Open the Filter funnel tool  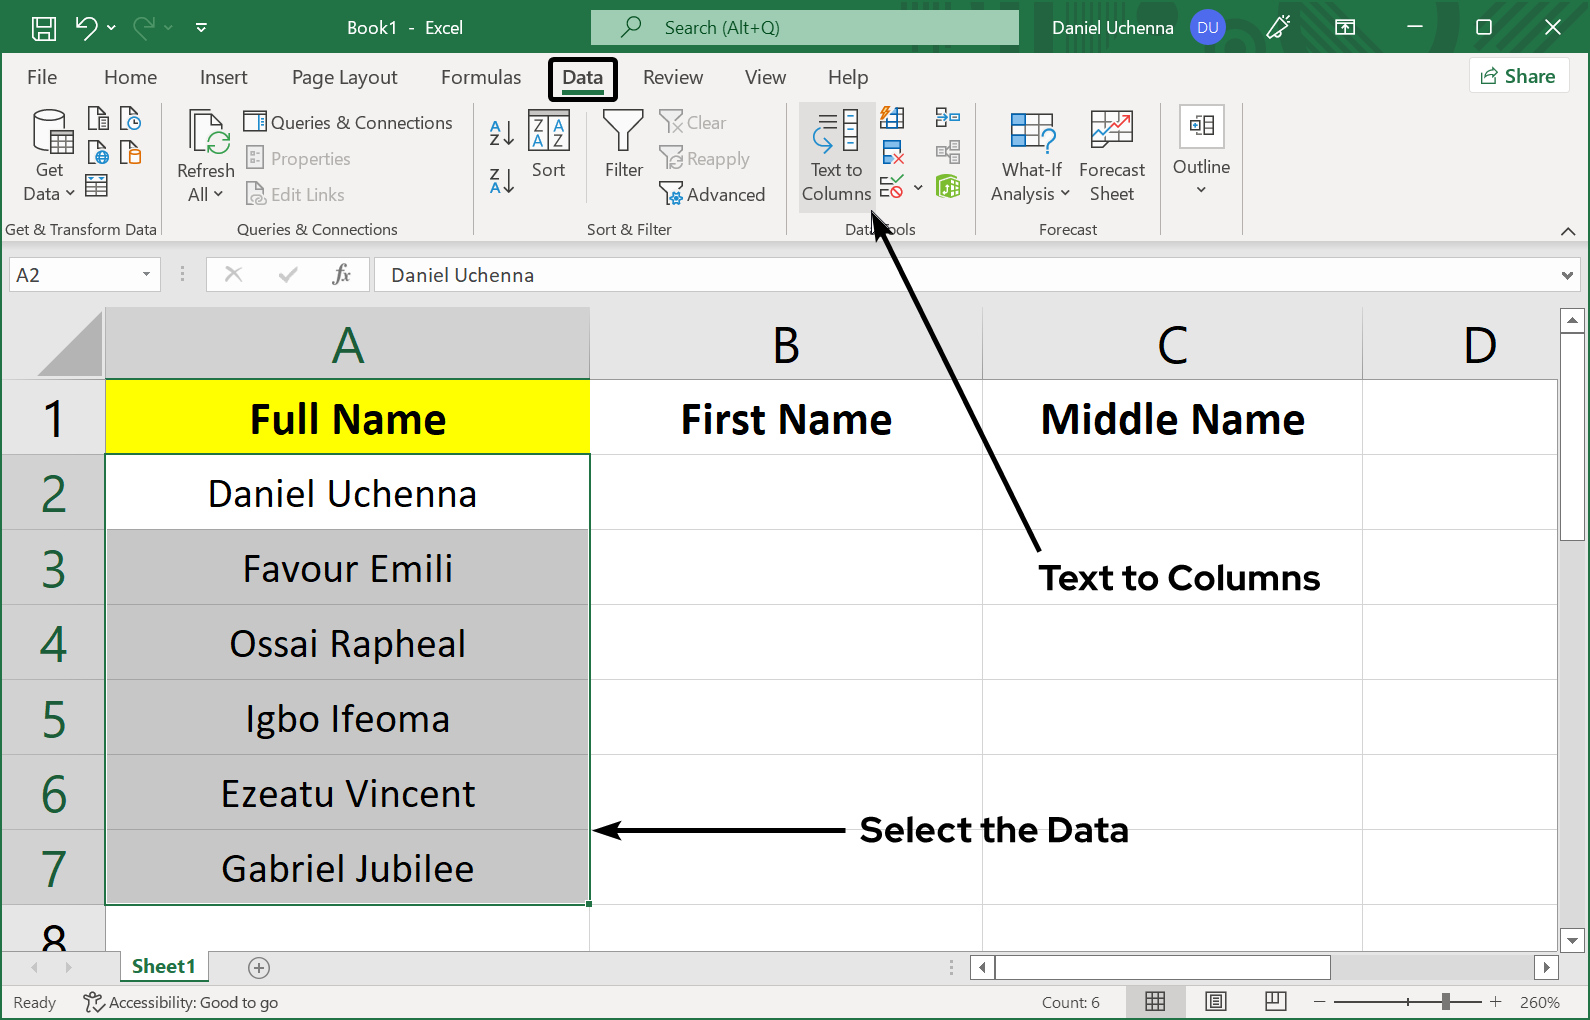[623, 144]
